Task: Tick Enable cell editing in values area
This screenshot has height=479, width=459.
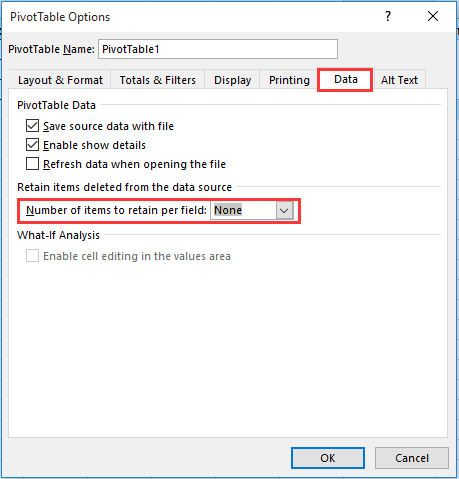Action: coord(32,256)
